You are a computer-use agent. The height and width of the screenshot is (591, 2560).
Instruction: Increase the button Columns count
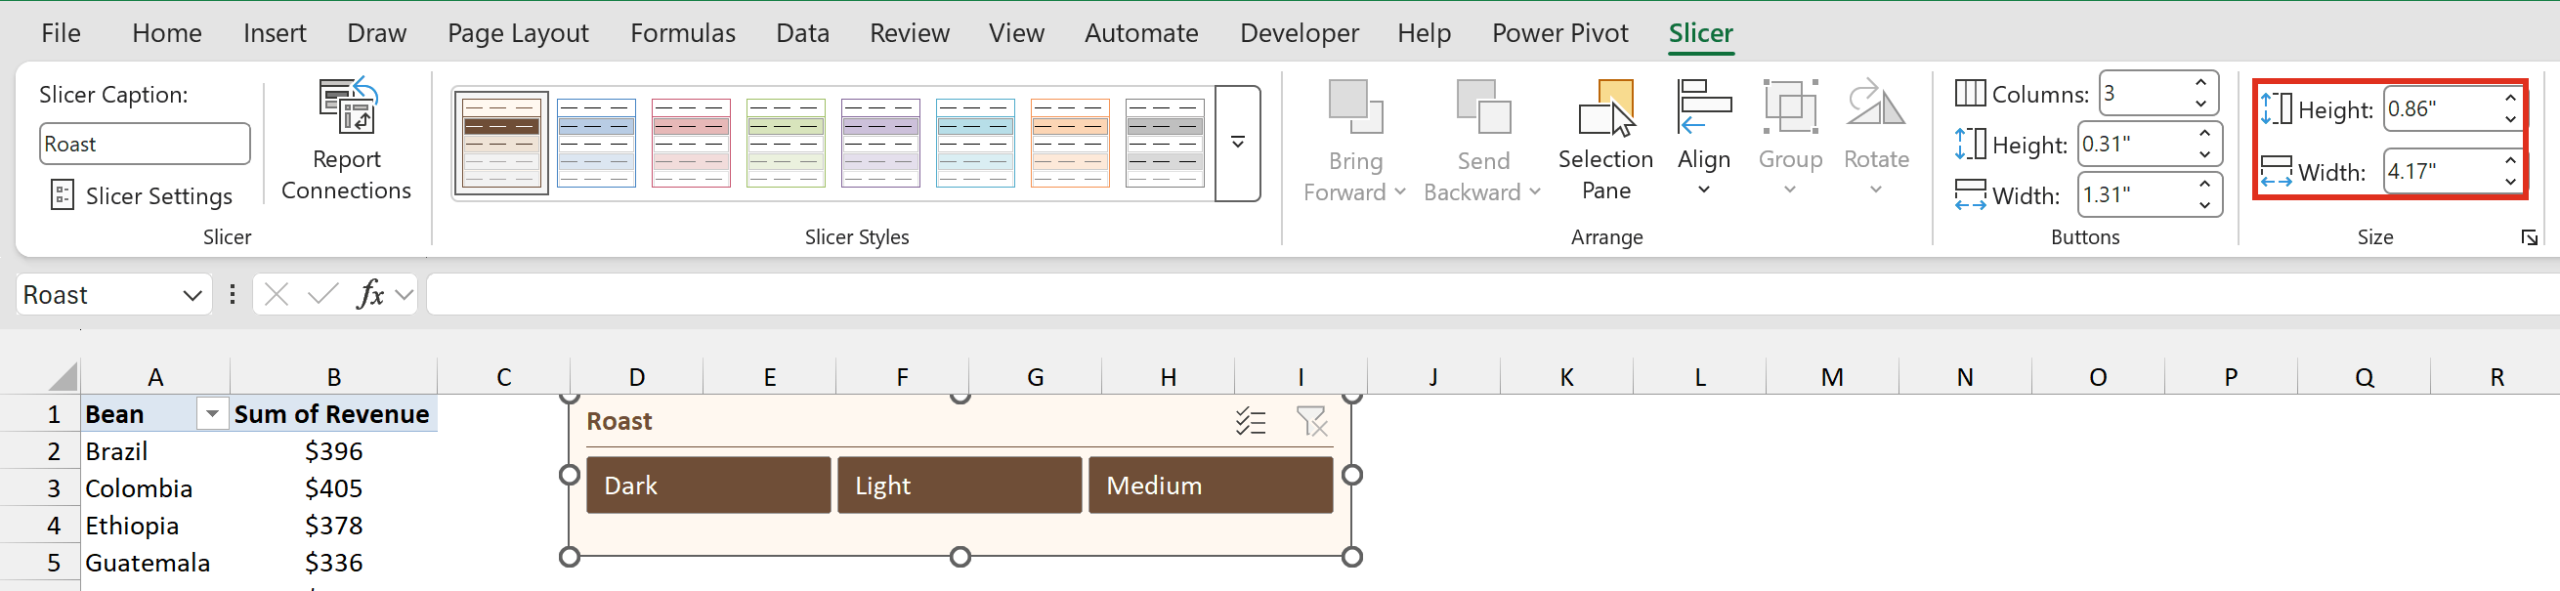[x=2201, y=83]
